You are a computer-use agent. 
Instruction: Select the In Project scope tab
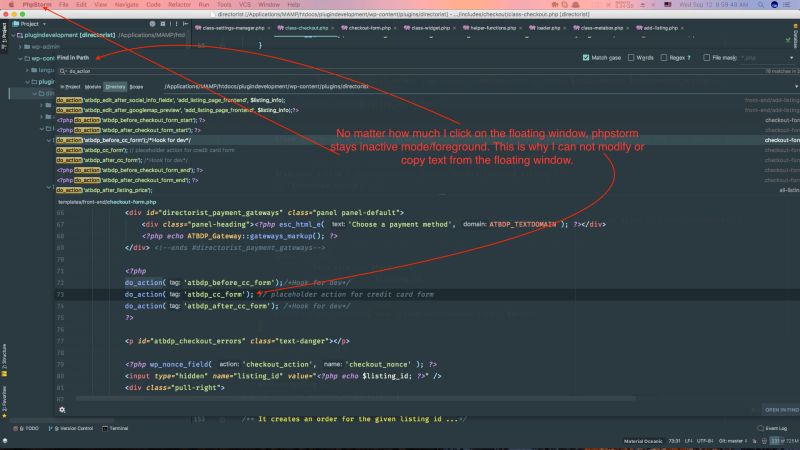70,87
